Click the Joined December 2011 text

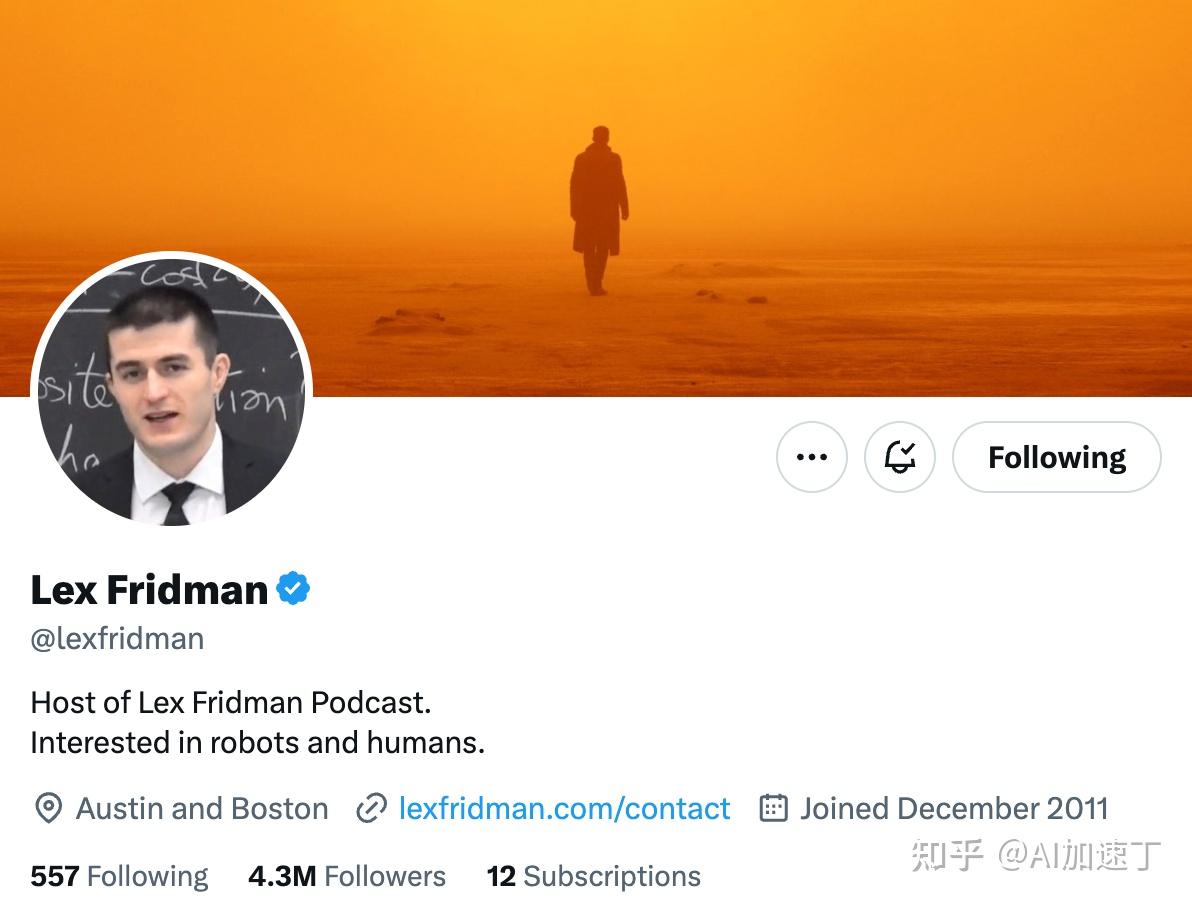pyautogui.click(x=953, y=808)
